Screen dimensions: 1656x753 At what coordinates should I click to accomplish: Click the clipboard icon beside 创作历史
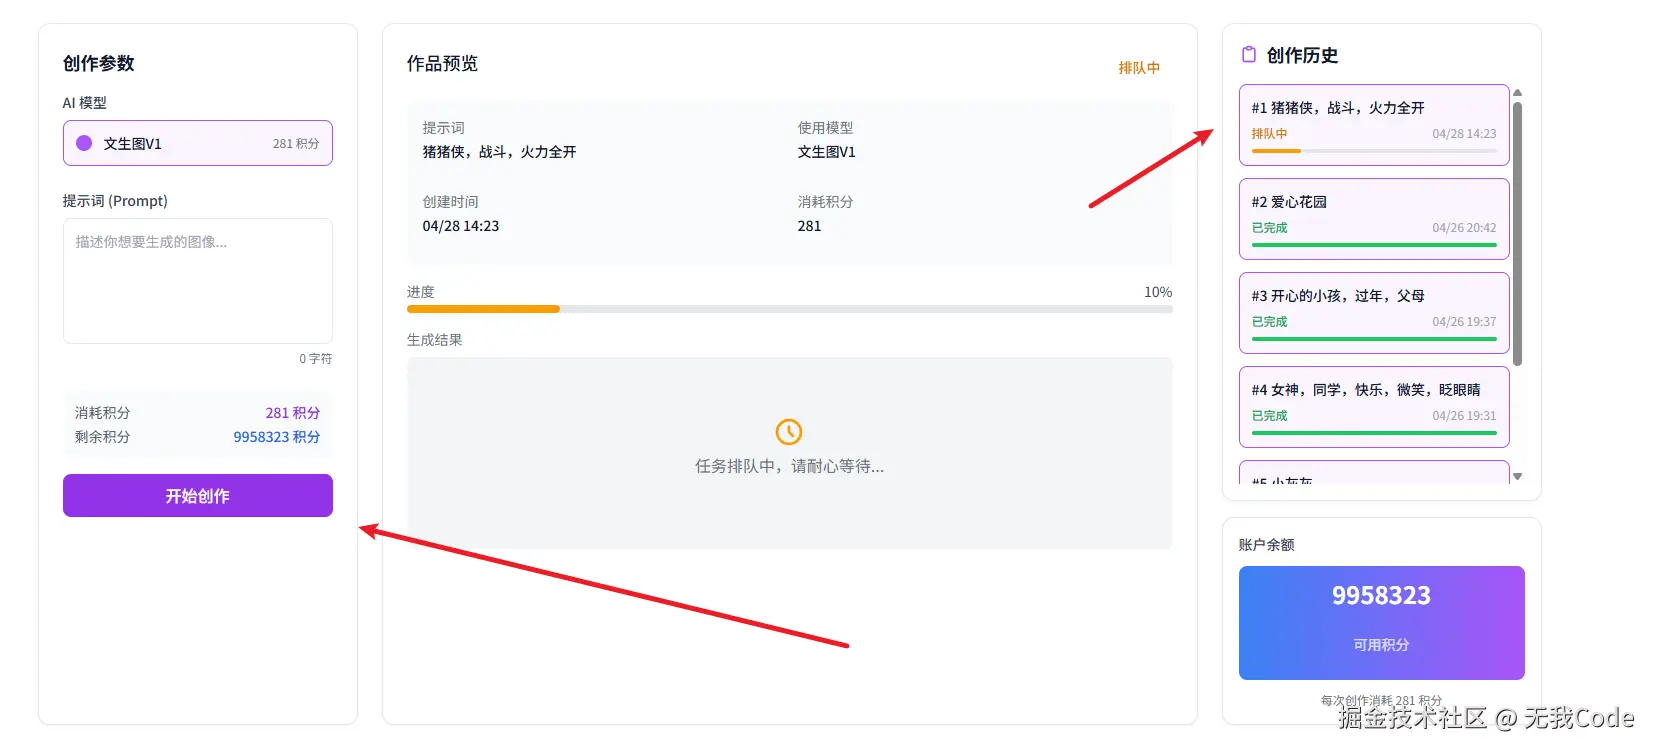pos(1248,55)
